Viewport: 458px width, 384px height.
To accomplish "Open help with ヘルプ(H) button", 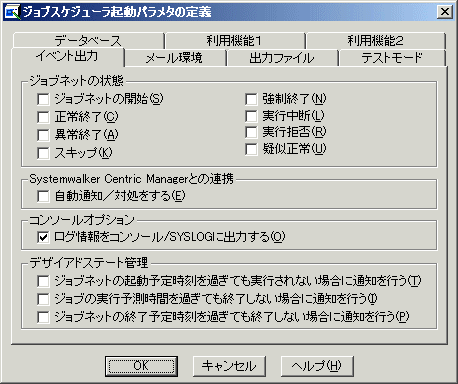I will point(317,366).
